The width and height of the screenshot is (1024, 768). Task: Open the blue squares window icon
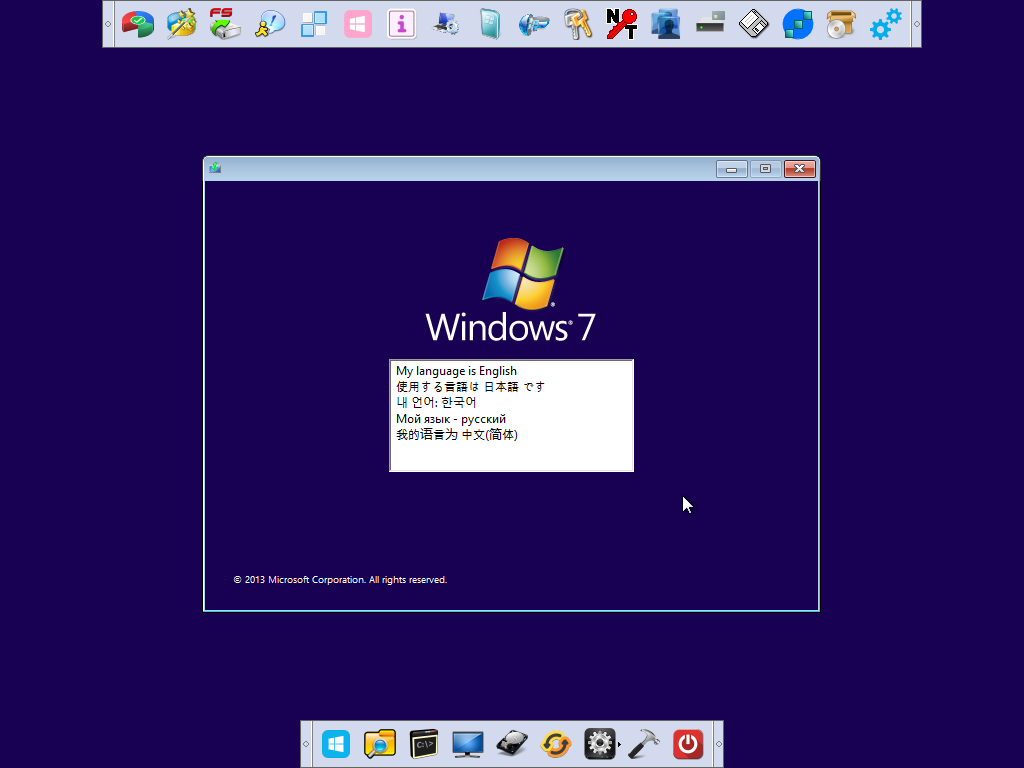314,24
